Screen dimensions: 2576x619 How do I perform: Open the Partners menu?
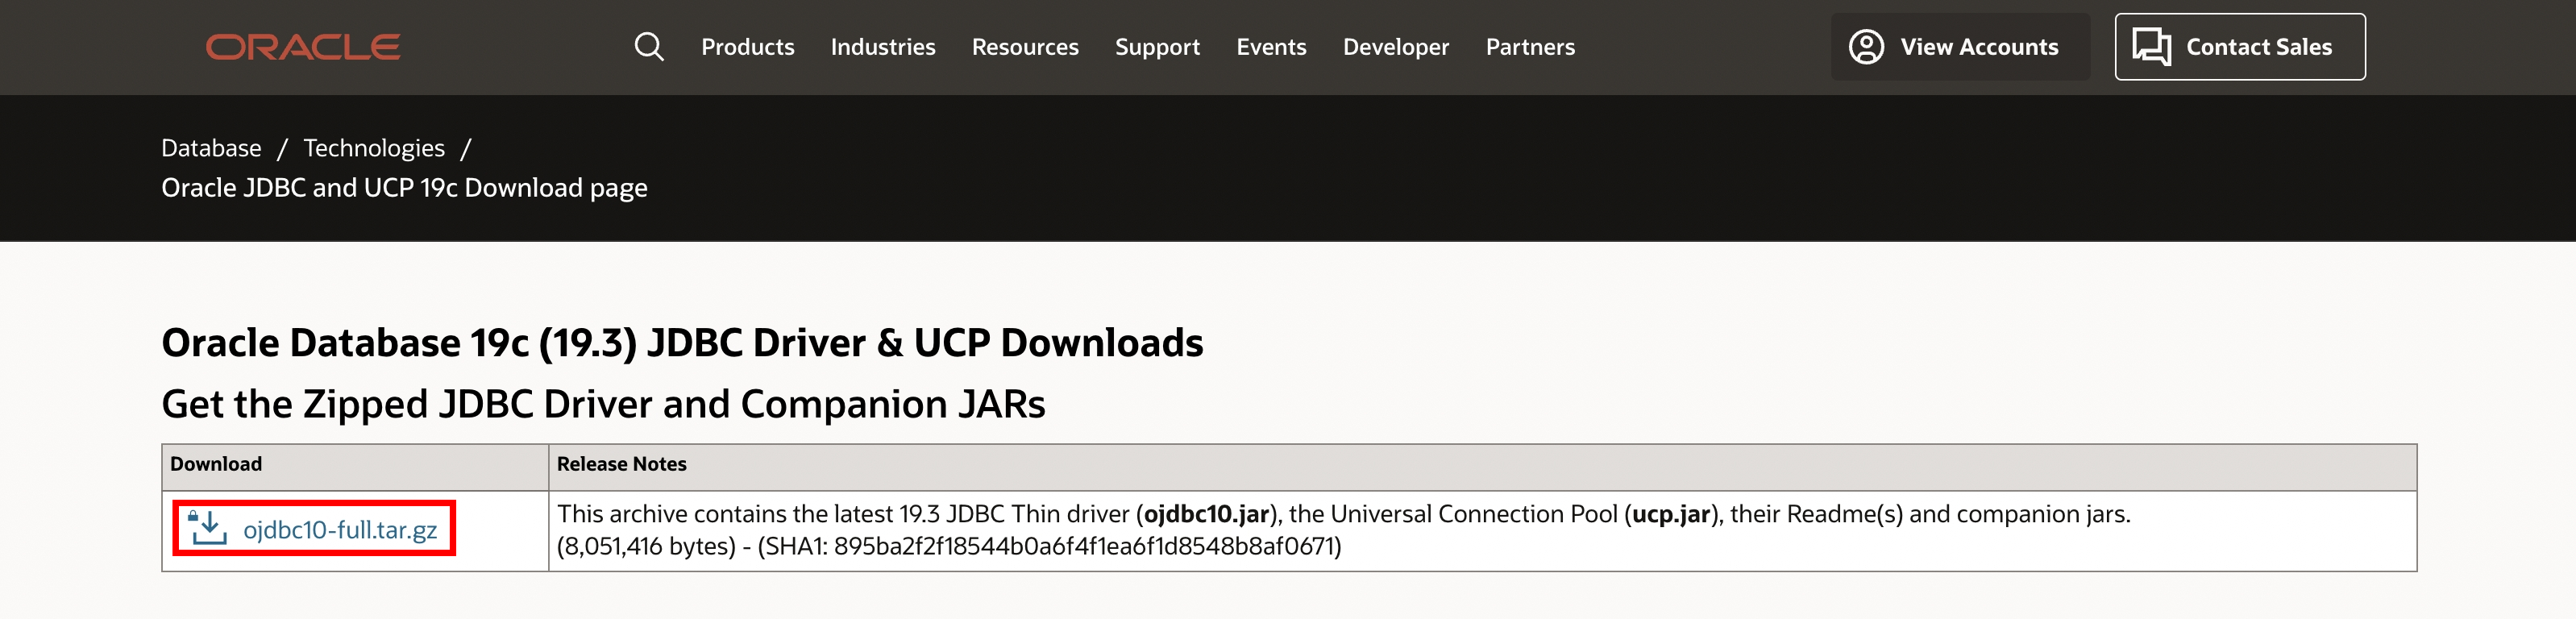(x=1530, y=47)
